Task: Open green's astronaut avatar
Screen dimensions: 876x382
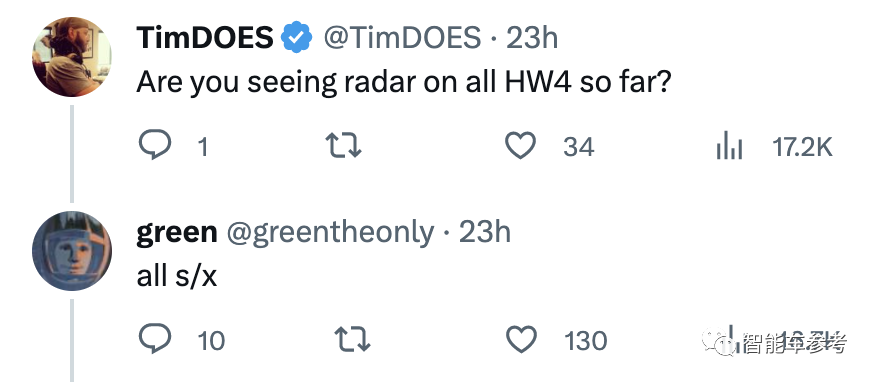Action: click(x=72, y=251)
